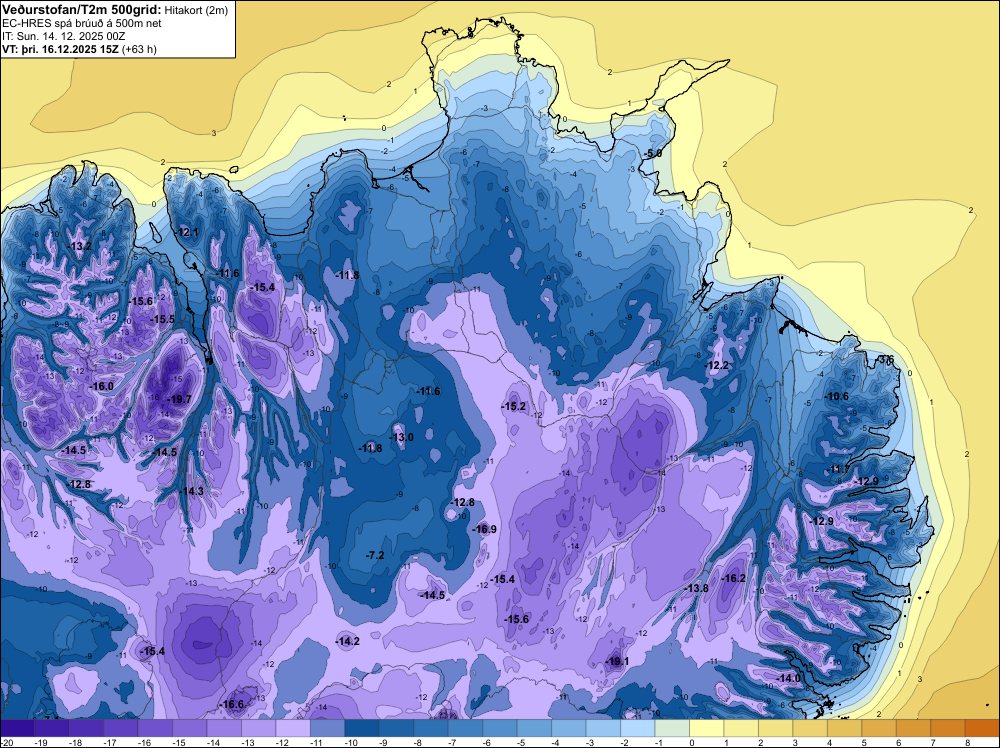The width and height of the screenshot is (1000, 748).
Task: Click legend swatch between -10 and -9
Action: 362,728
